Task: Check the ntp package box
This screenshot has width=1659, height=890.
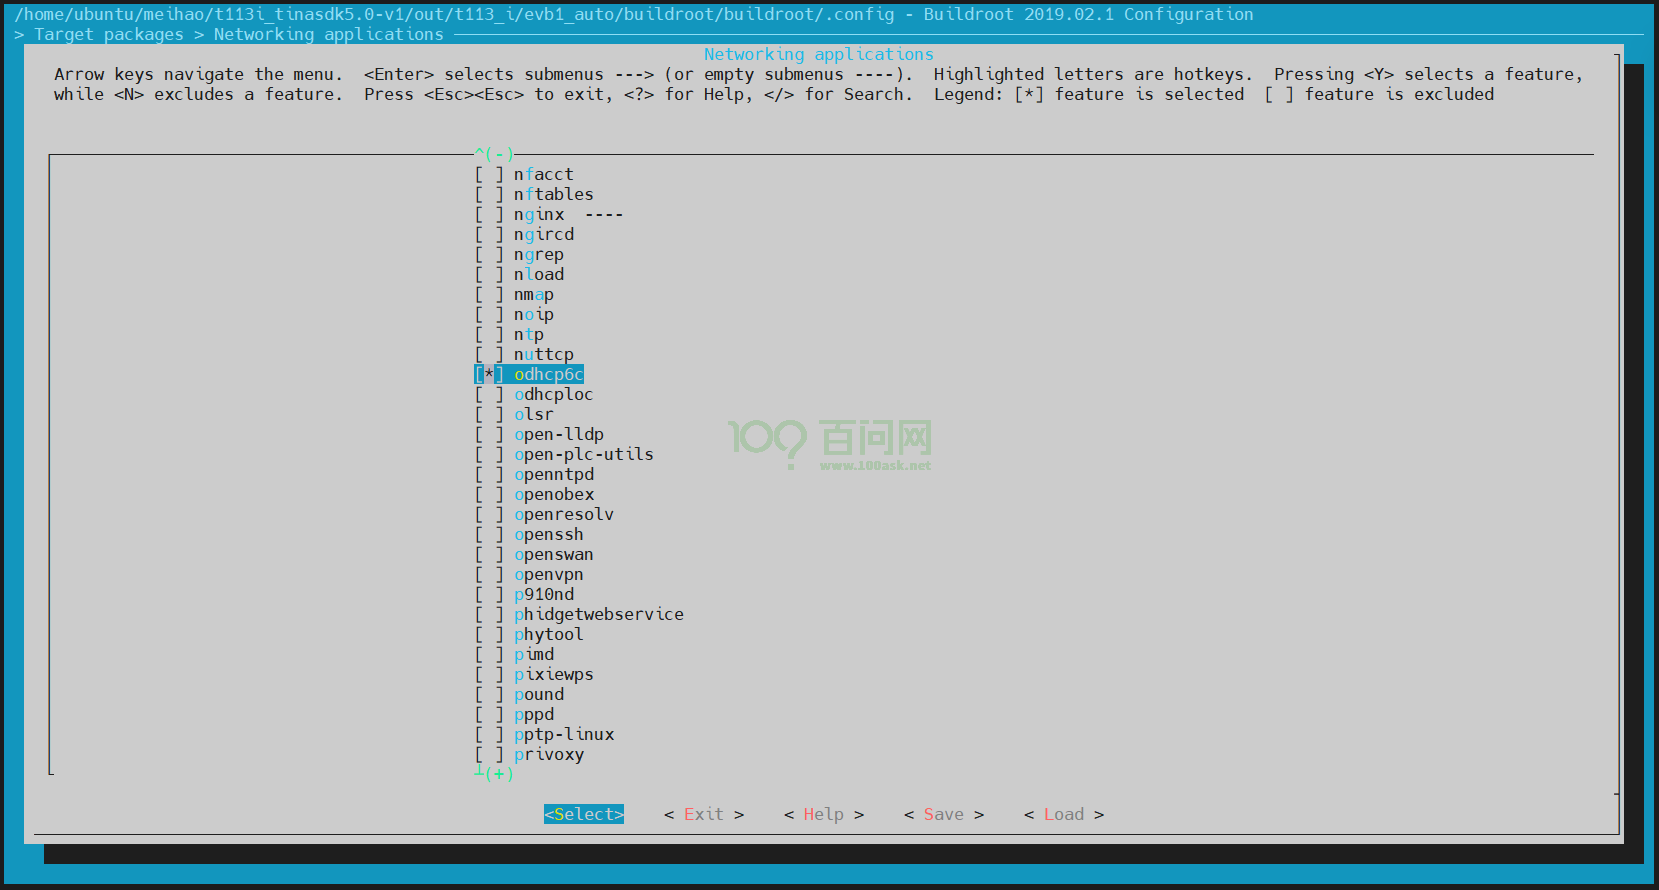Action: pos(489,334)
